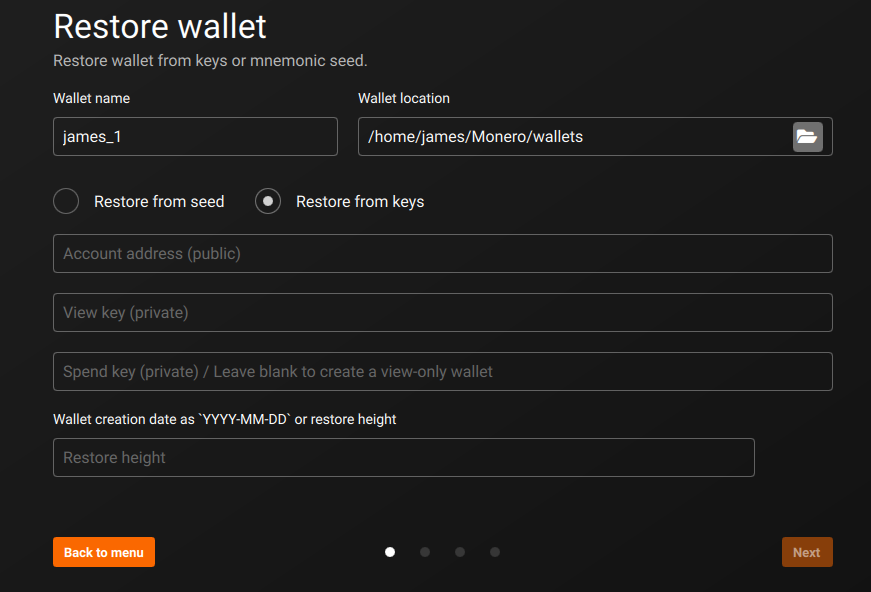The image size is (871, 592).
Task: Select the fourth page indicator dot
Action: pos(495,552)
